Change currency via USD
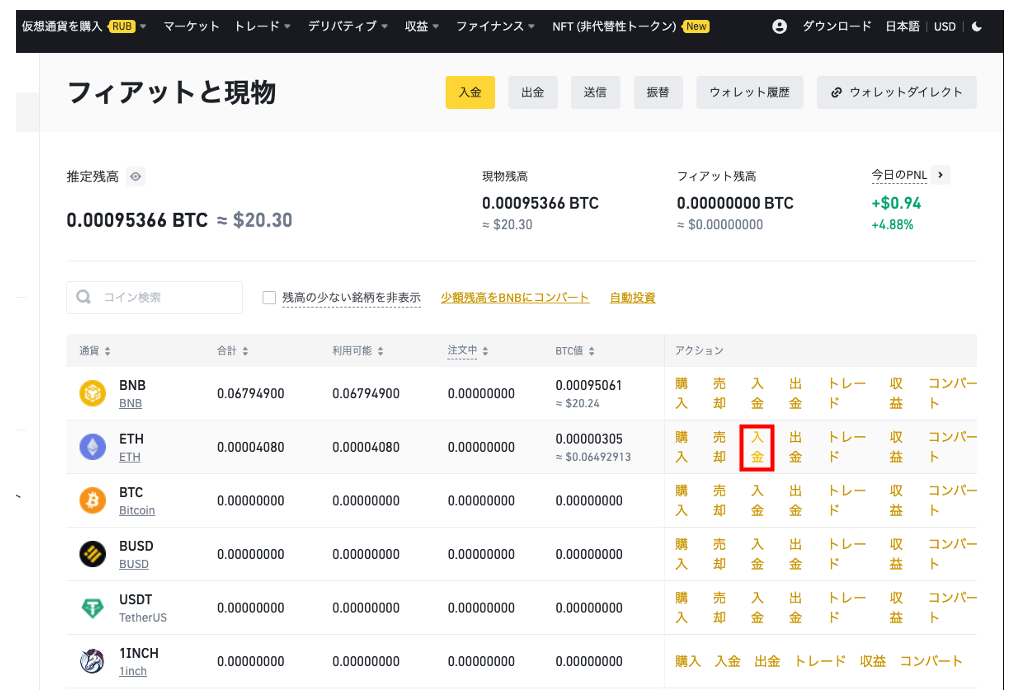The image size is (1017, 695). tap(944, 27)
